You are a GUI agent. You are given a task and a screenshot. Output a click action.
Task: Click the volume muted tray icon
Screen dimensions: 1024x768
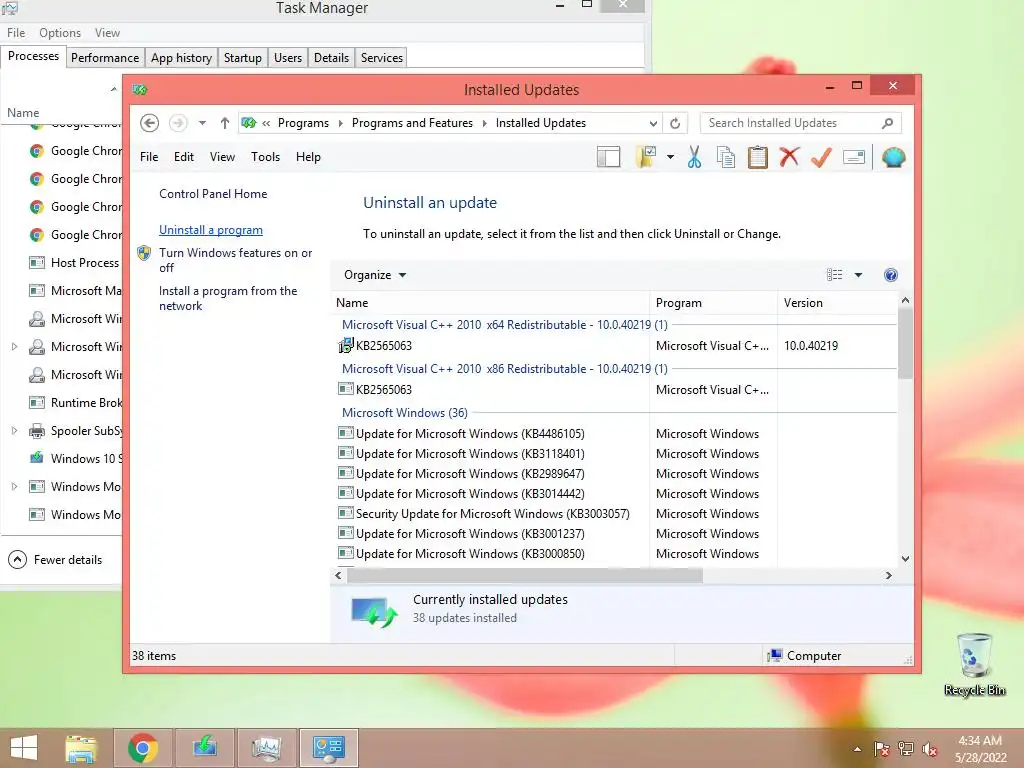(930, 749)
